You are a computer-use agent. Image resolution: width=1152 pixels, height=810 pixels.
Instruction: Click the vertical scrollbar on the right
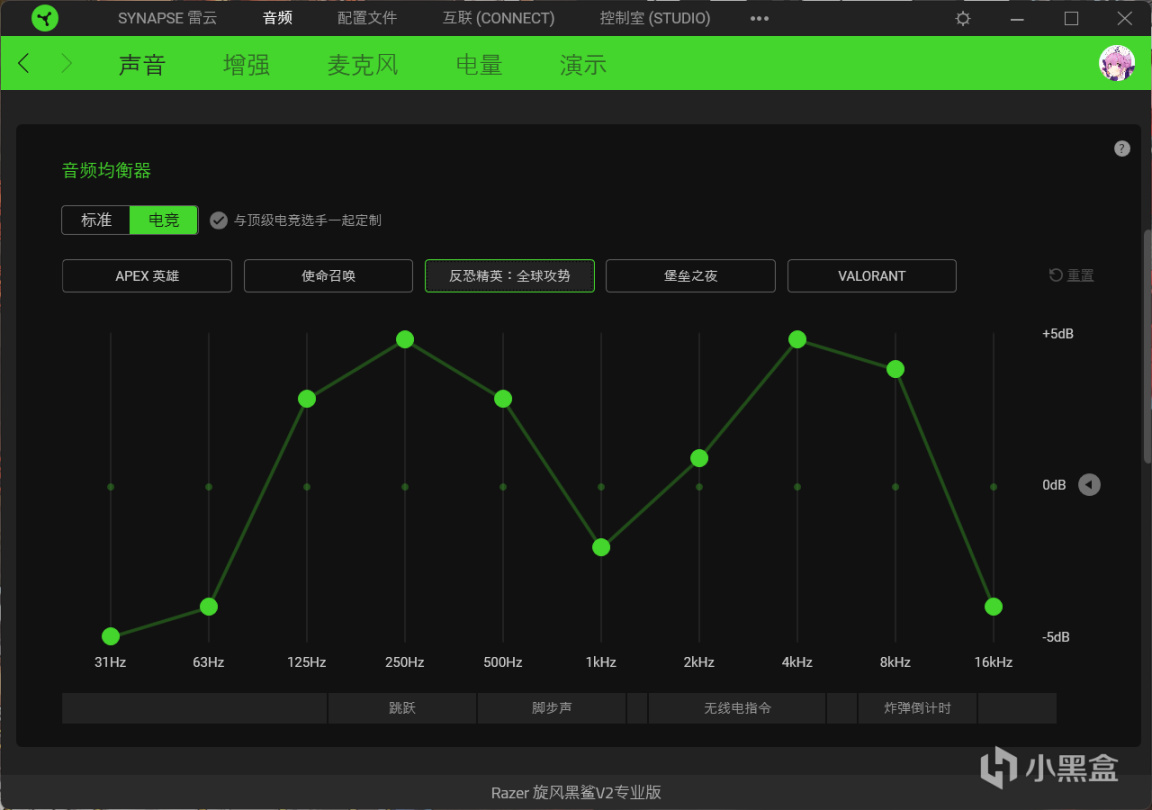pyautogui.click(x=1147, y=347)
